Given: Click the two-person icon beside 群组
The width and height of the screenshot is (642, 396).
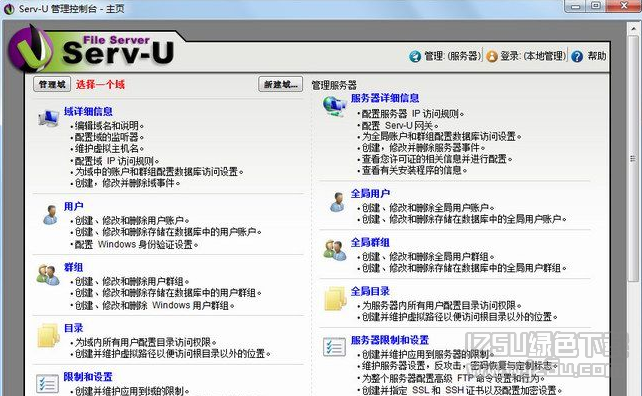Looking at the screenshot, I should [48, 275].
